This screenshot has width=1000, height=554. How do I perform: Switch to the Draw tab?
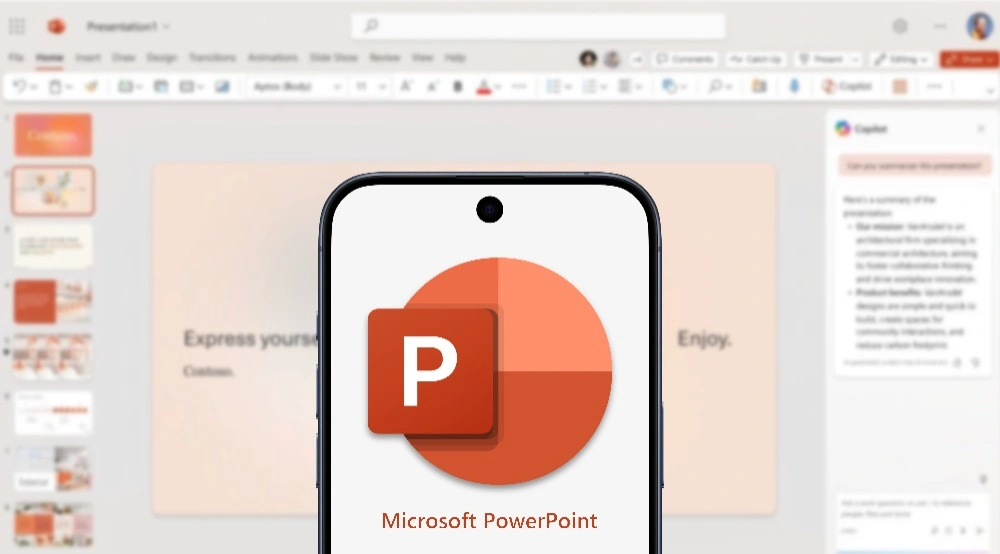click(x=123, y=57)
